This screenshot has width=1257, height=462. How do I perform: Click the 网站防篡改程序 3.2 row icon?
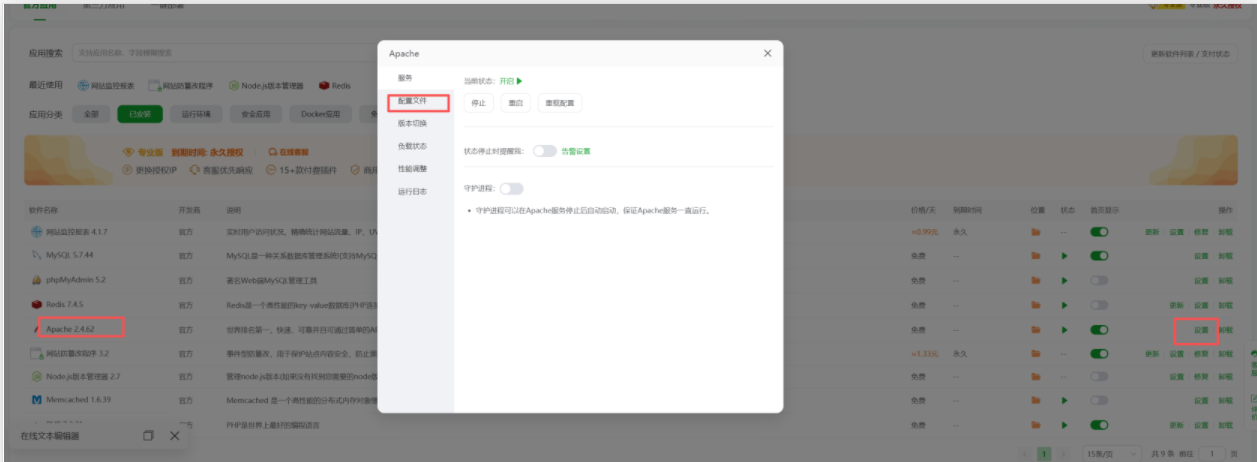pyautogui.click(x=36, y=353)
